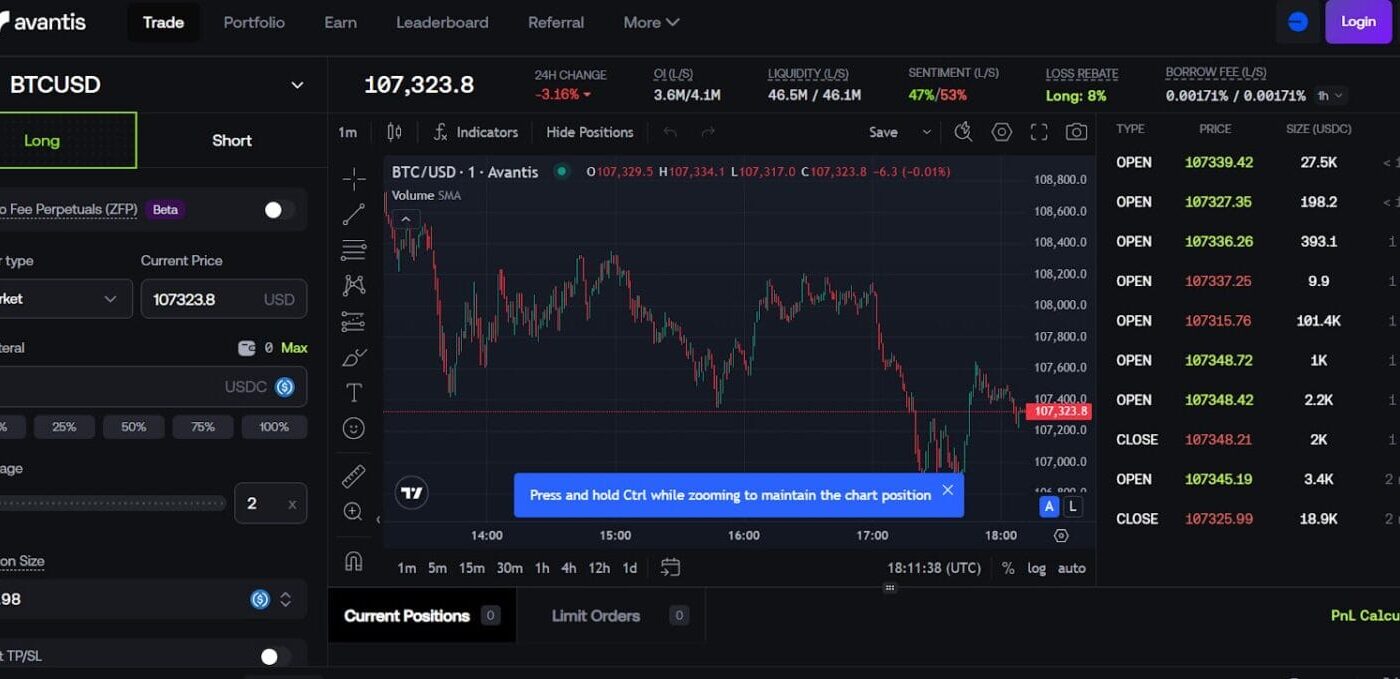Image resolution: width=1400 pixels, height=679 pixels.
Task: Dismiss the Ctrl zoom tip banner
Action: coord(947,490)
